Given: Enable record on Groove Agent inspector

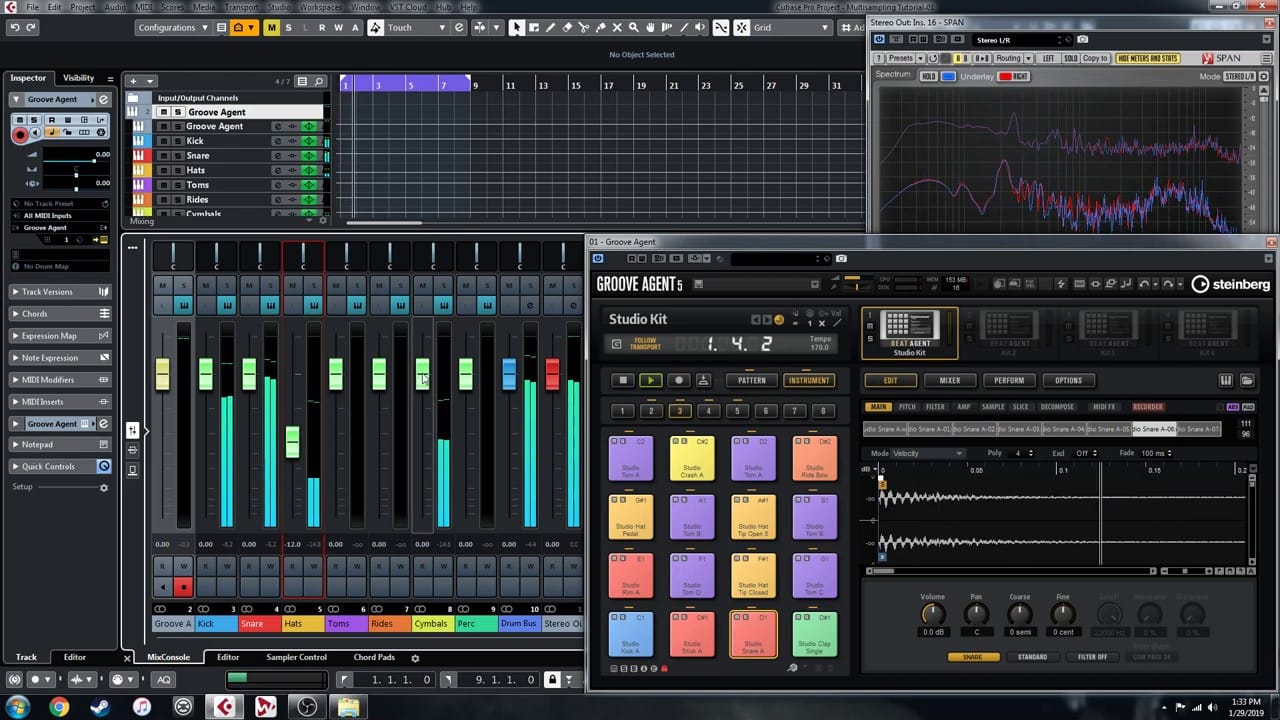Looking at the screenshot, I should click(20, 133).
